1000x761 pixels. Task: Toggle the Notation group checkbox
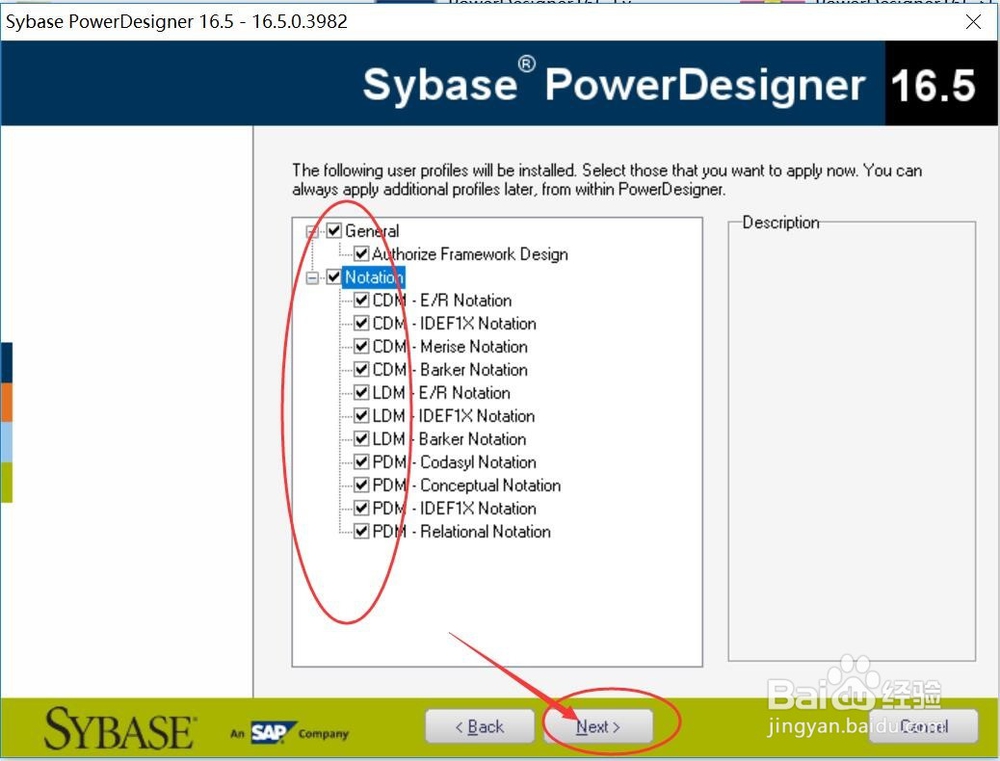point(334,277)
